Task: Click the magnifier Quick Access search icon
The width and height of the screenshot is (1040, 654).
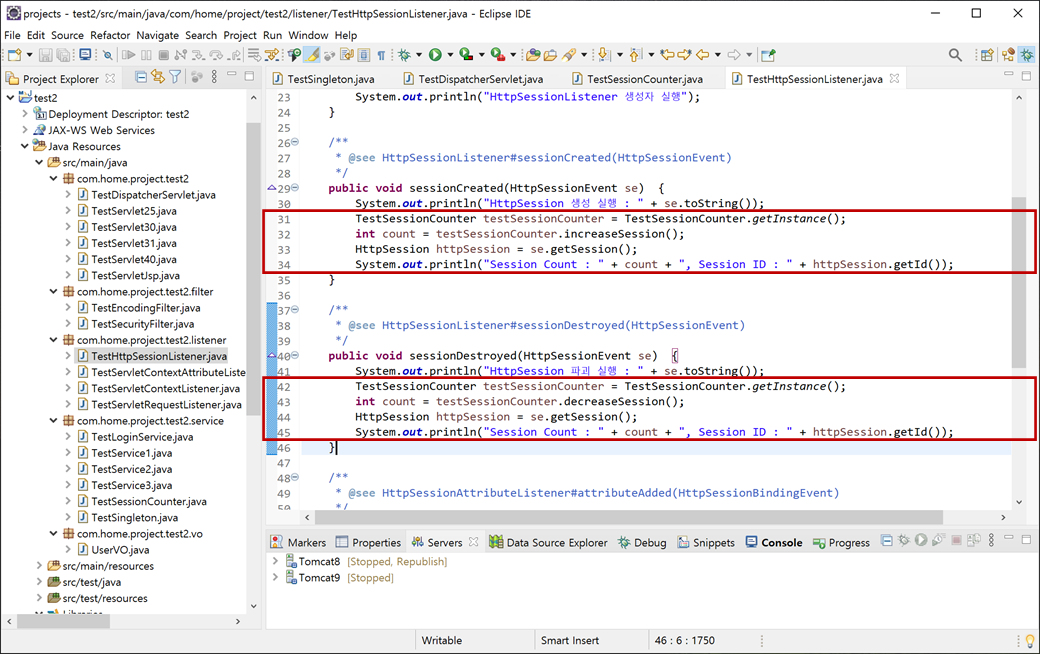Action: tap(955, 55)
